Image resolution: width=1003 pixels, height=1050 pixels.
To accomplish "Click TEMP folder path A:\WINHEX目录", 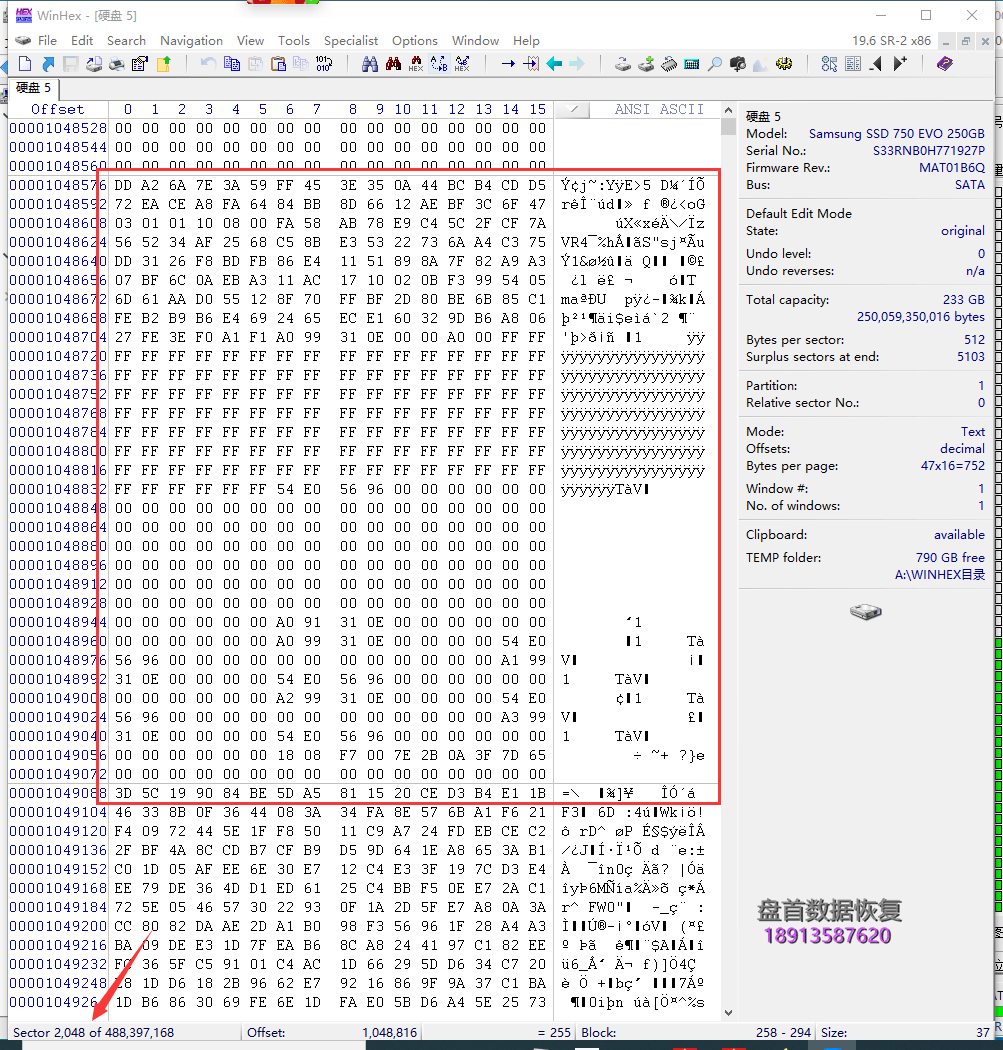I will (x=939, y=575).
